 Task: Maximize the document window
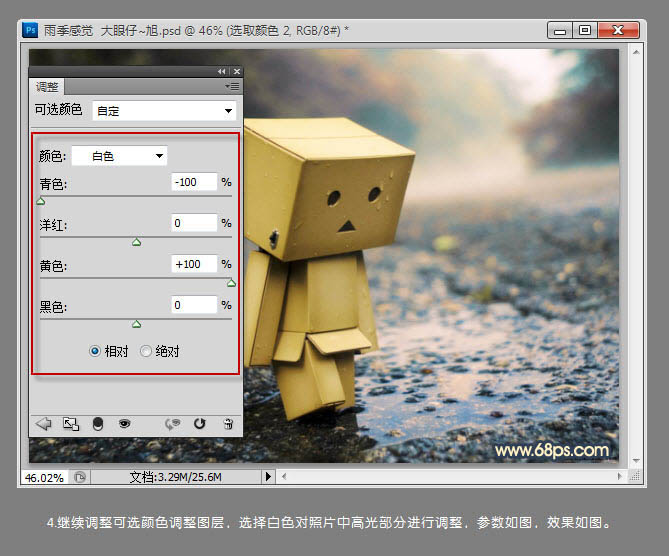pos(585,30)
